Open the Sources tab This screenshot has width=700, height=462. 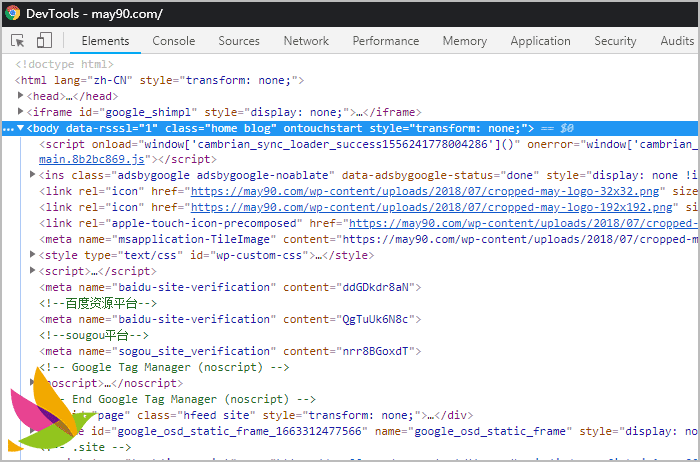(239, 41)
